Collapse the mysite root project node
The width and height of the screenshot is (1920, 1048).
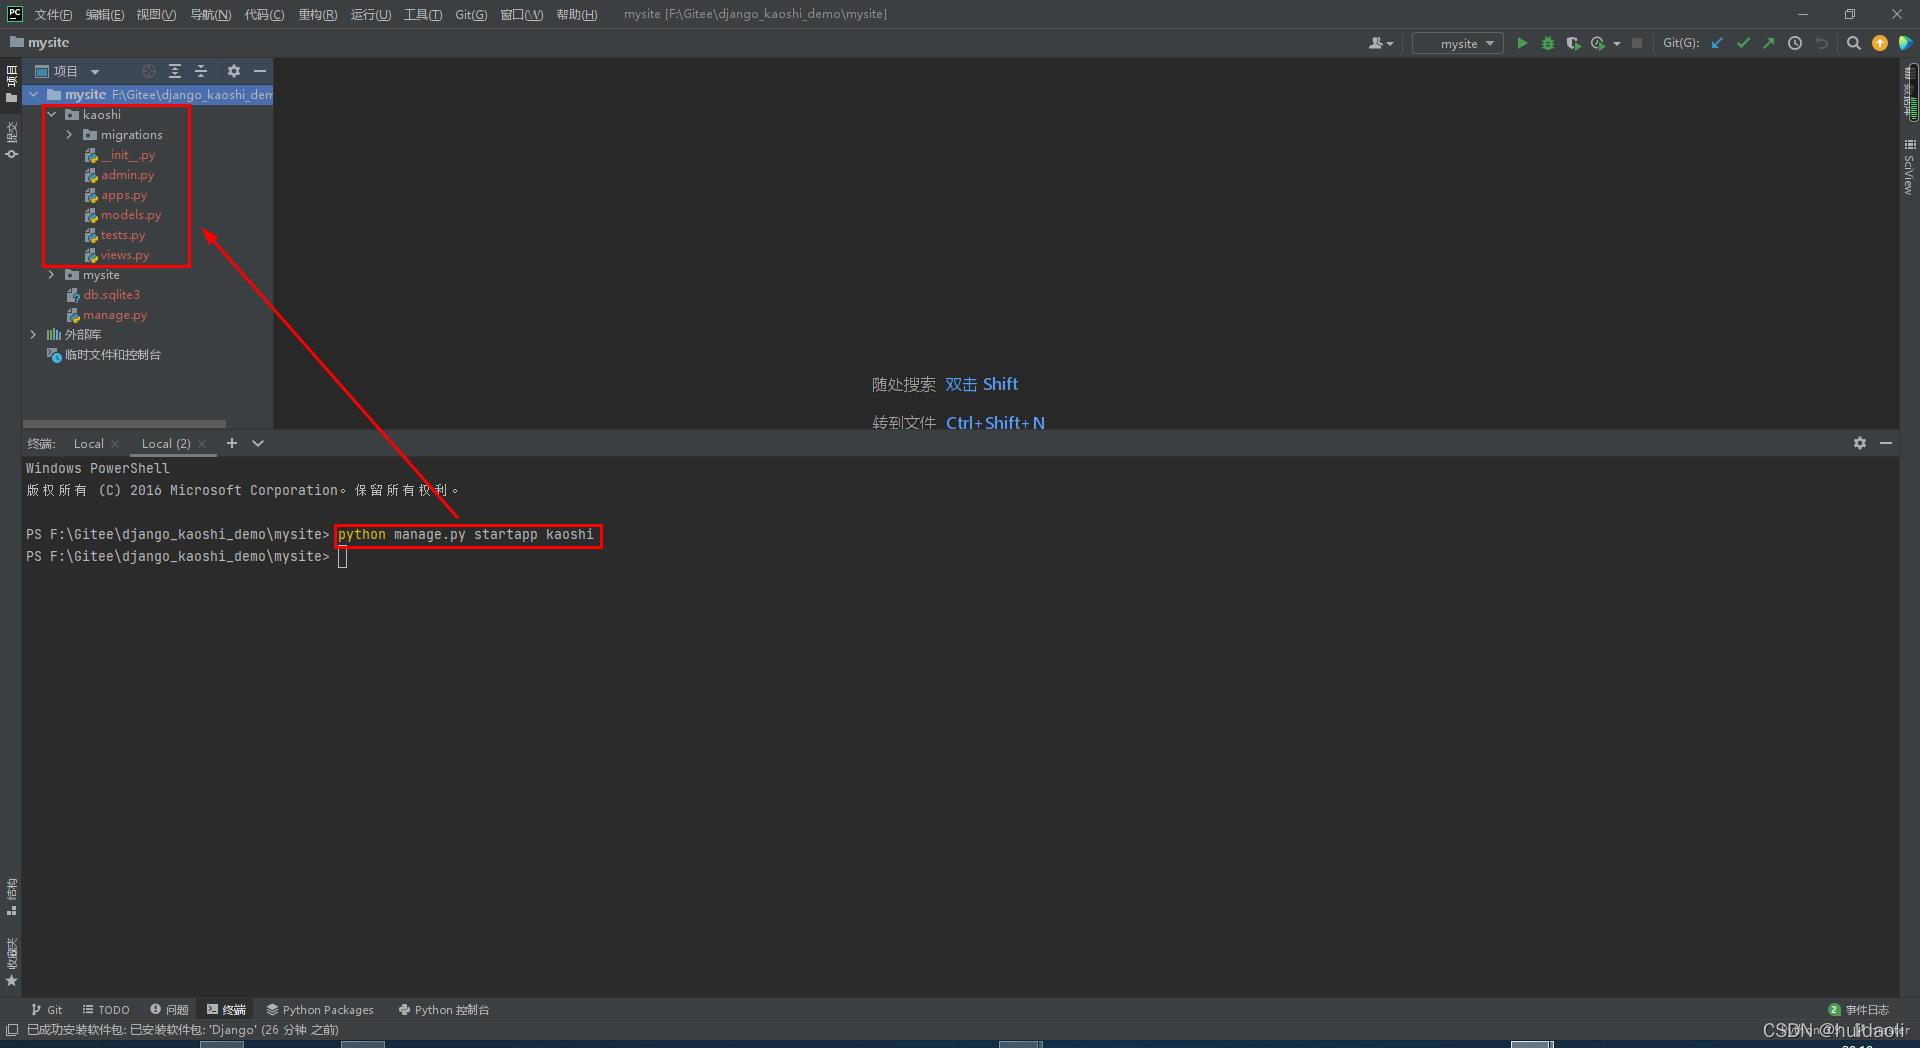34,94
